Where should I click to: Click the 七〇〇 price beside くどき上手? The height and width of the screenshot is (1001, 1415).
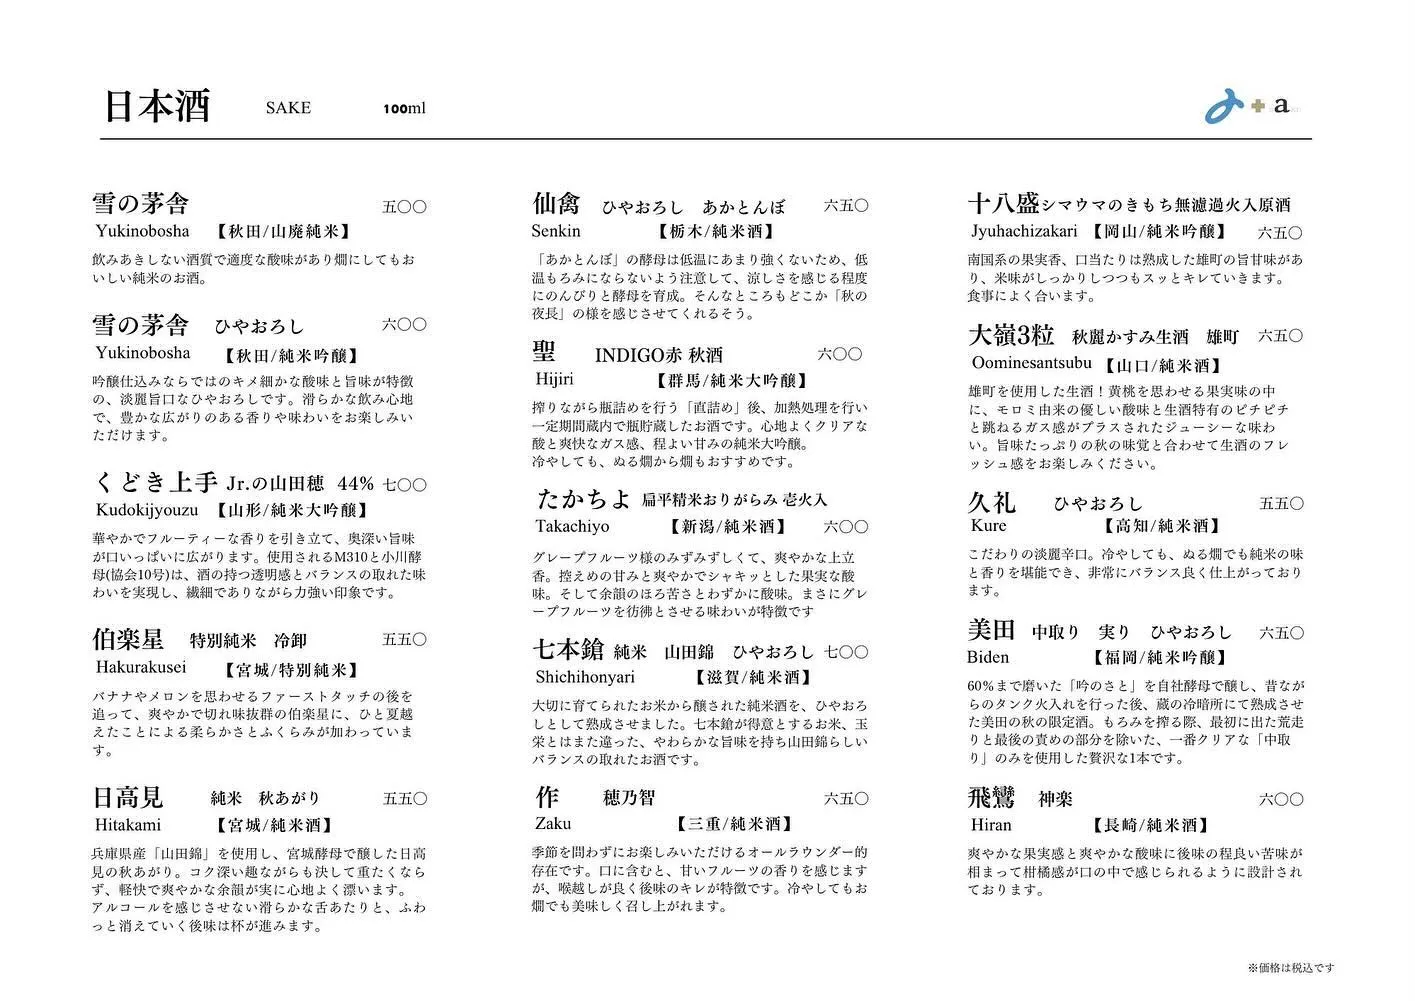(405, 485)
